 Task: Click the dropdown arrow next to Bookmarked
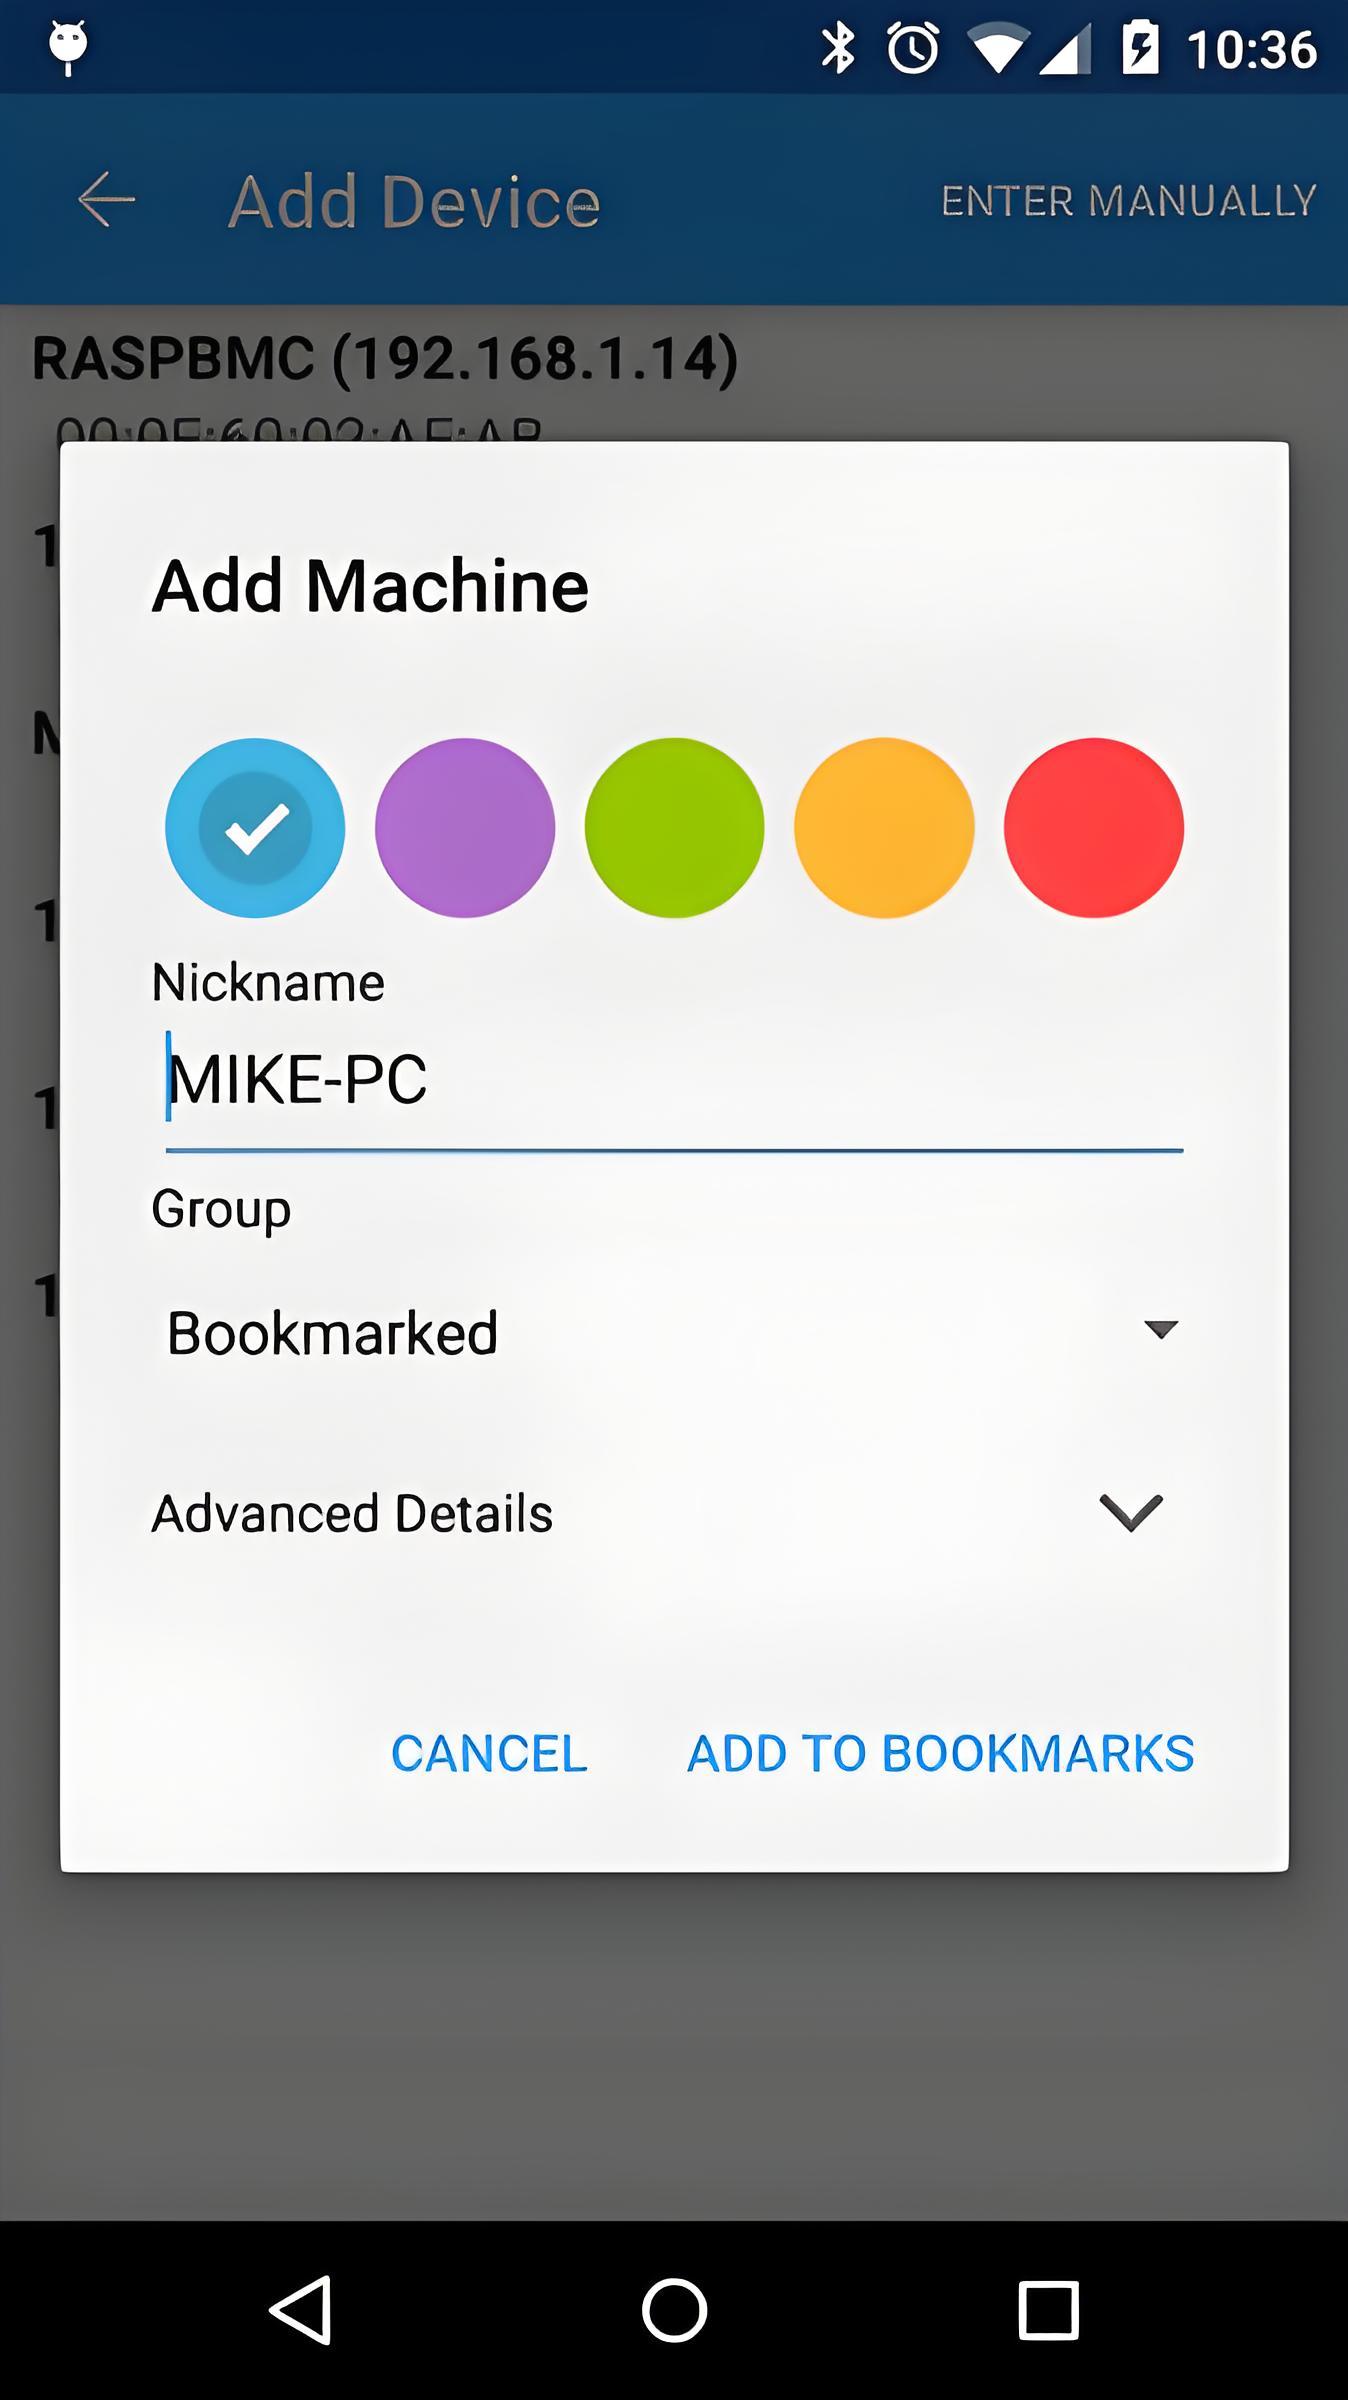click(x=1161, y=1330)
